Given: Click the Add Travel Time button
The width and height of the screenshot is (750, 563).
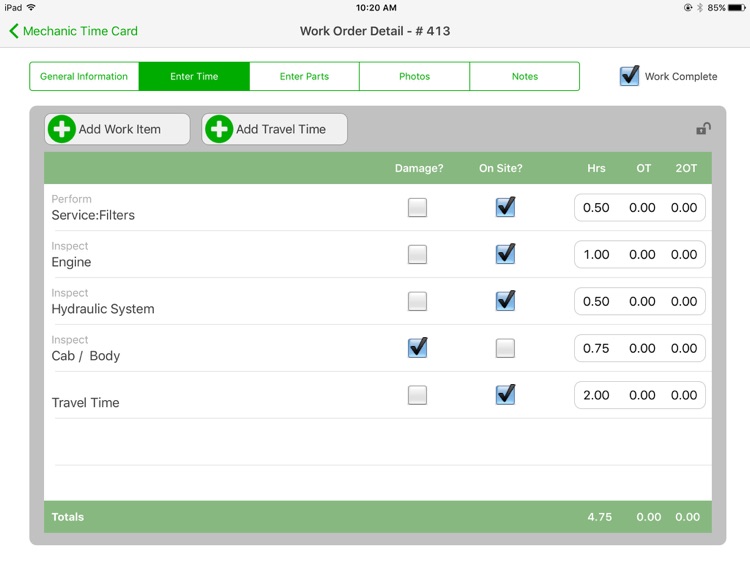Looking at the screenshot, I should [275, 129].
